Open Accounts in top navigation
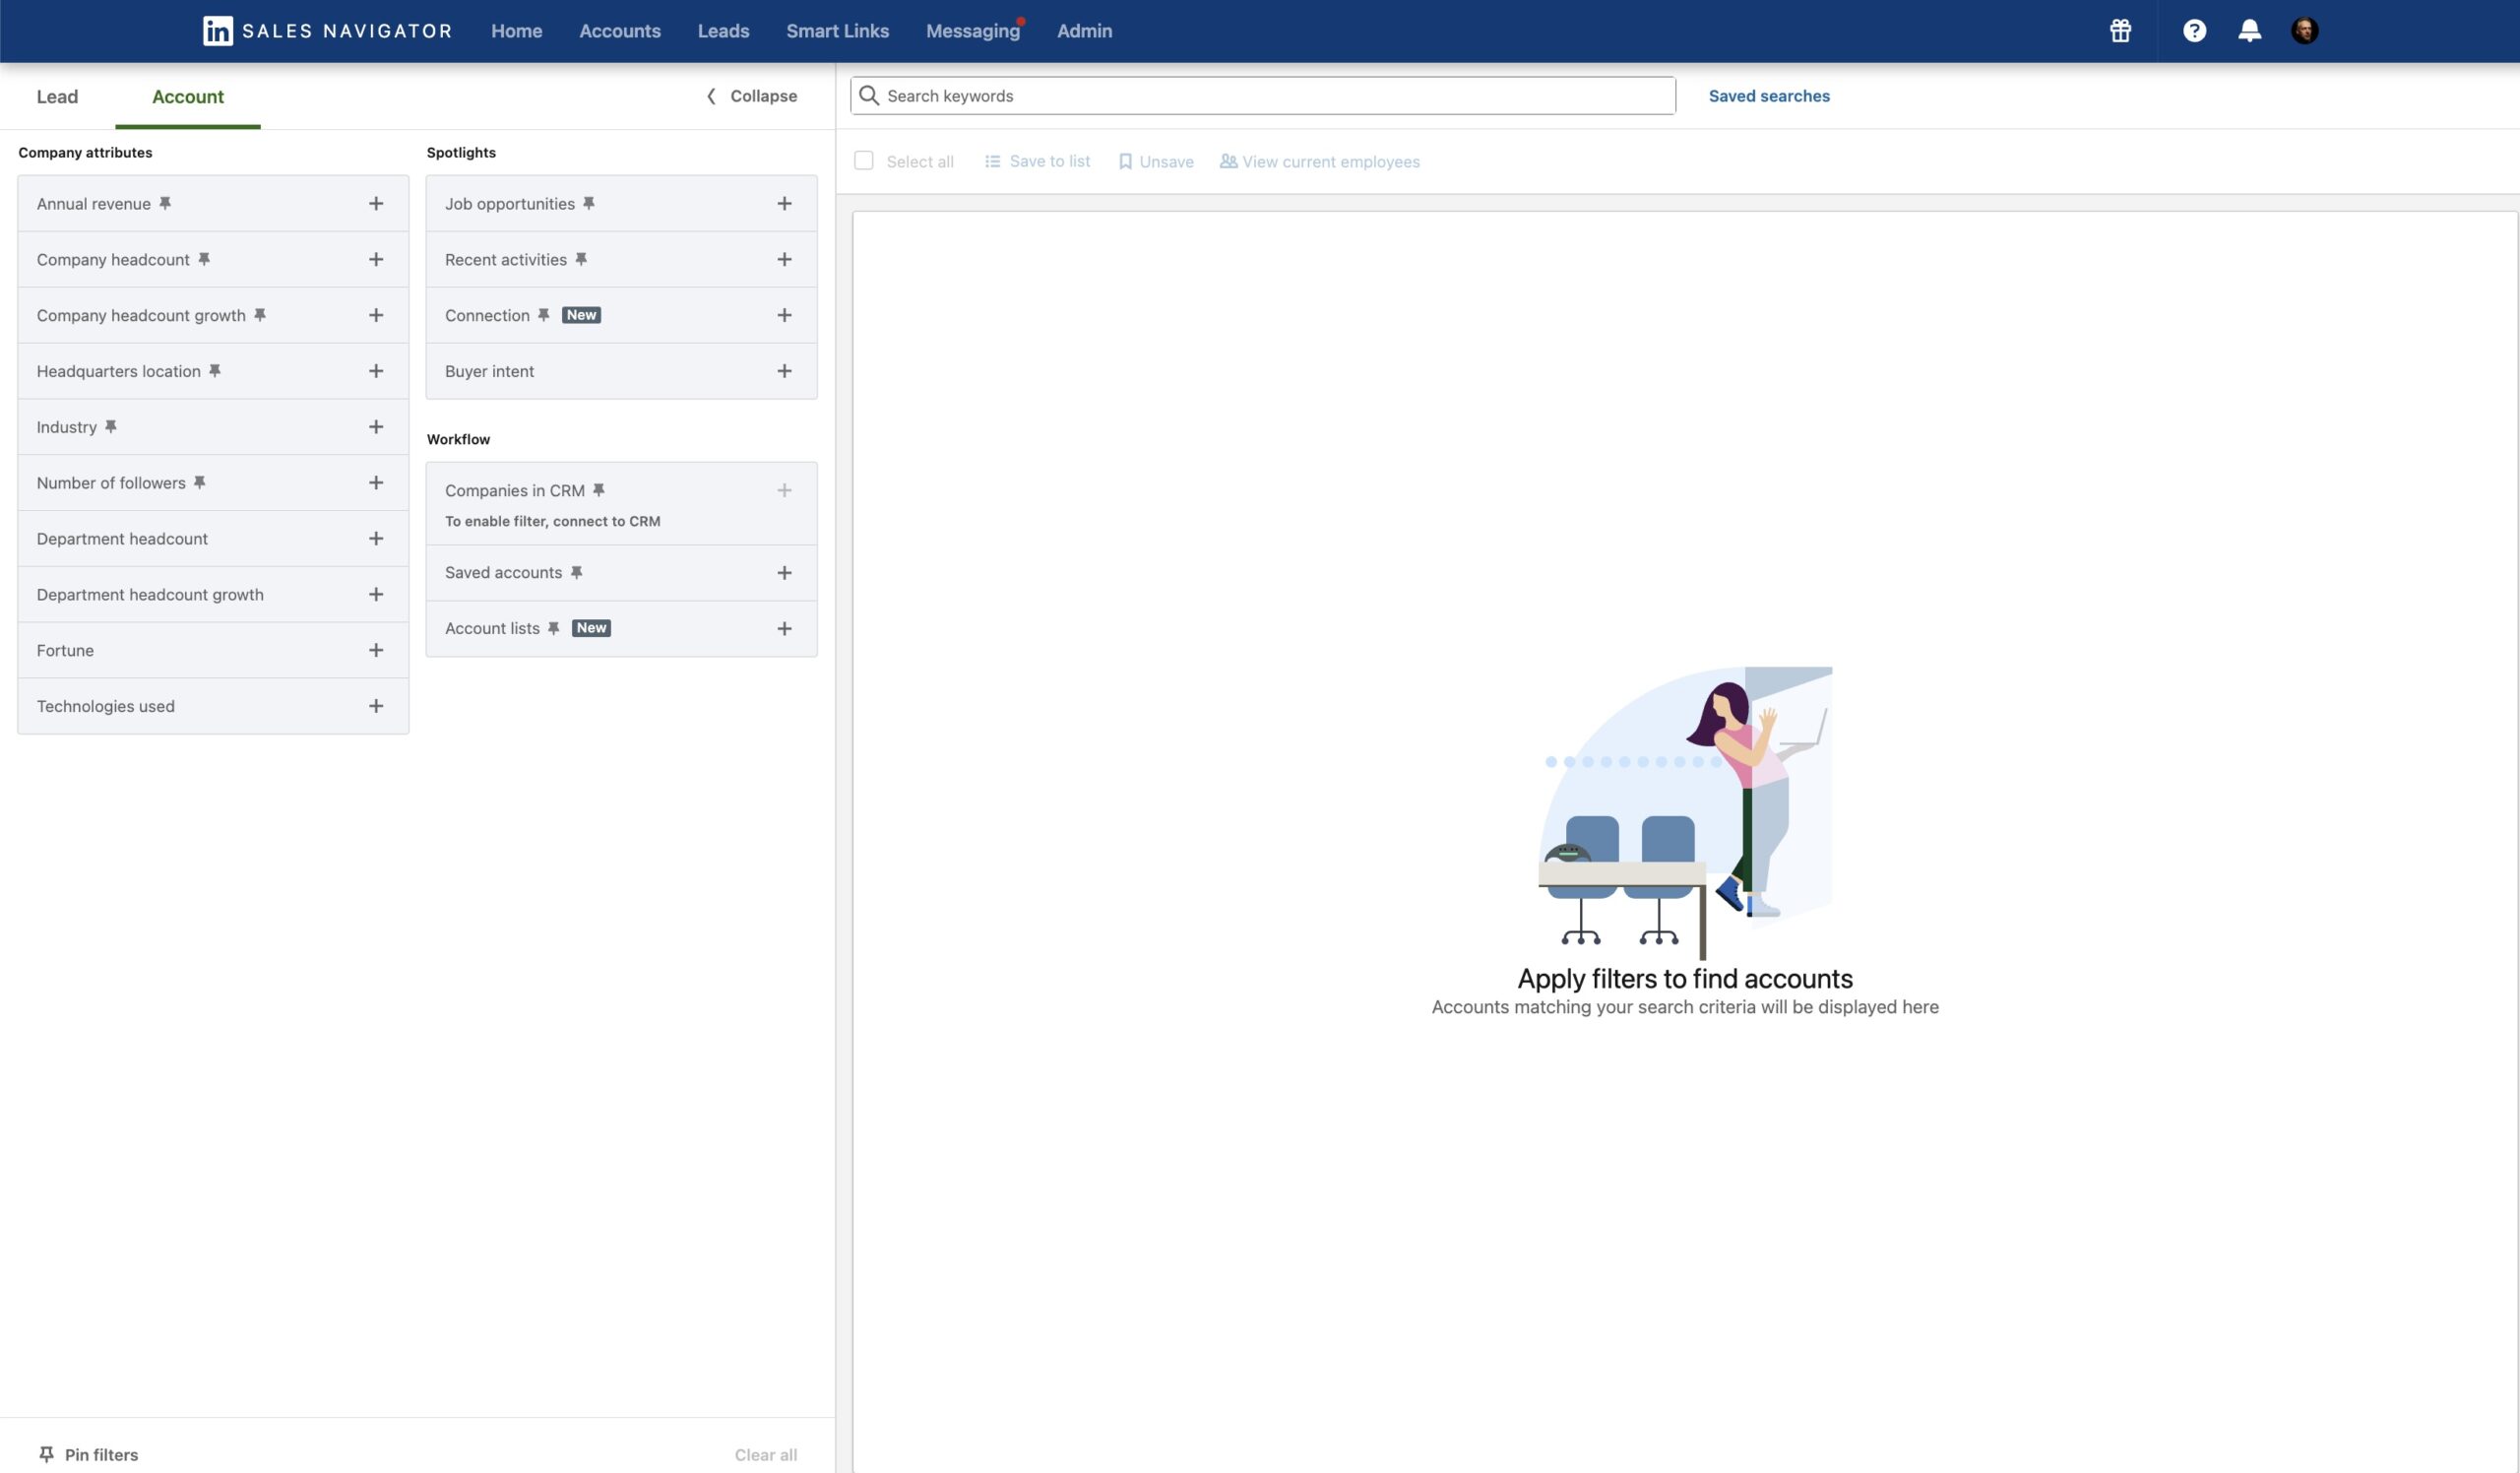2520x1473 pixels. 620,31
